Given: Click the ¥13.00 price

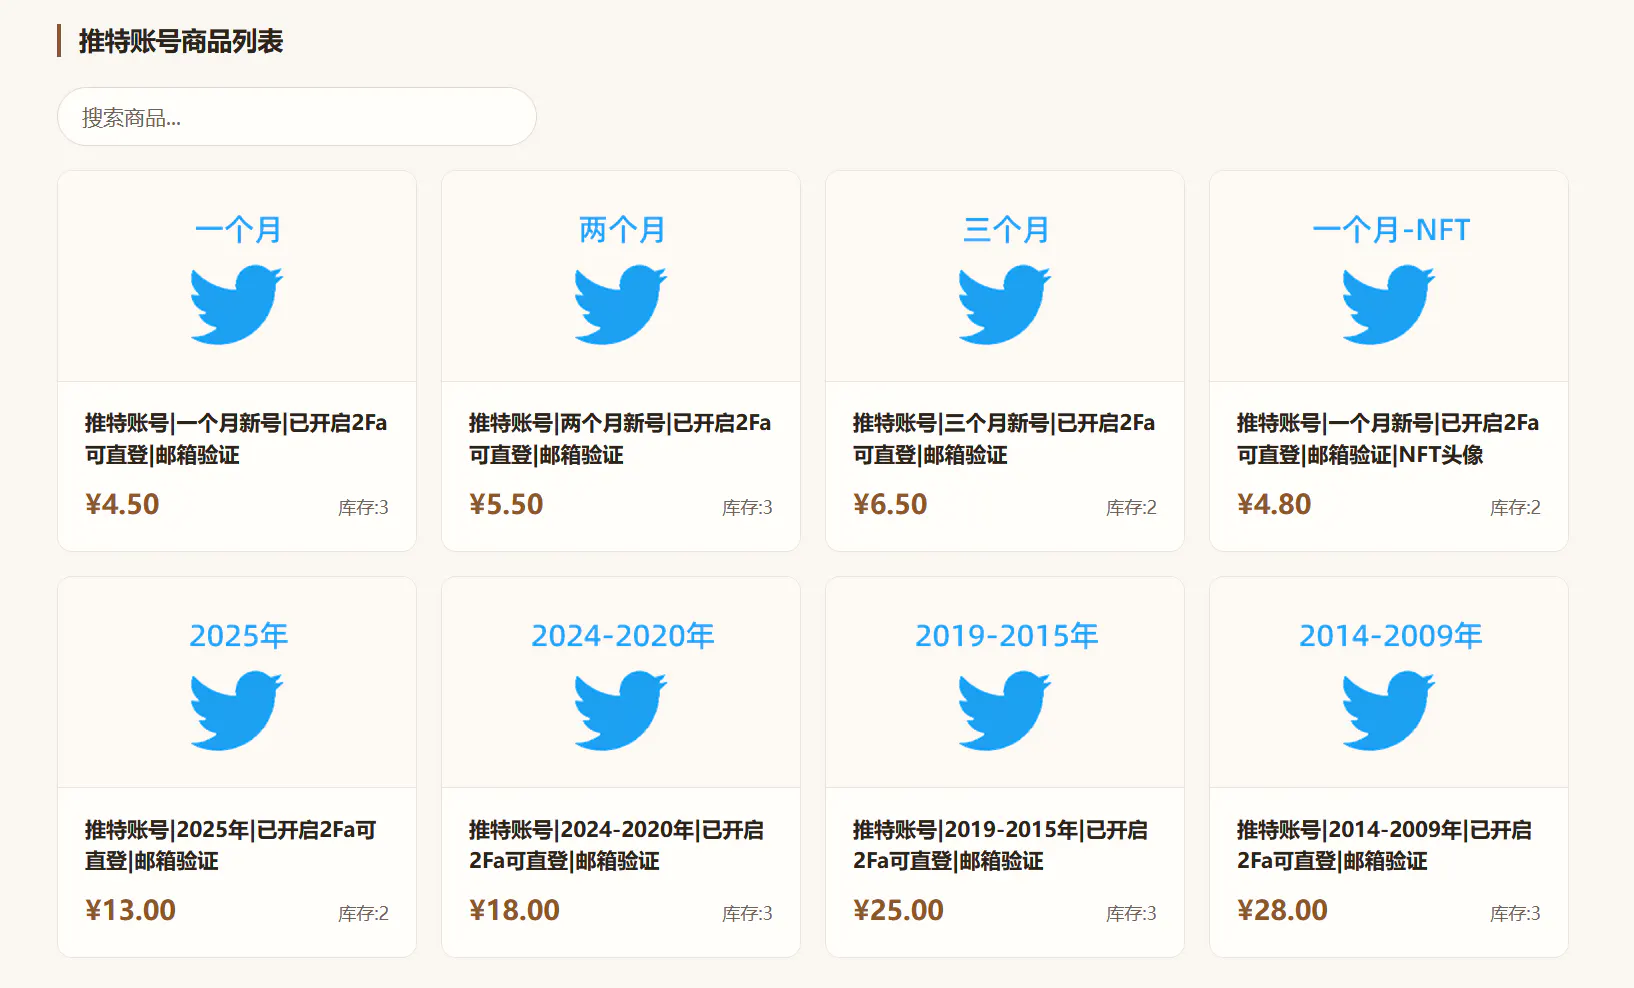Looking at the screenshot, I should [x=130, y=910].
